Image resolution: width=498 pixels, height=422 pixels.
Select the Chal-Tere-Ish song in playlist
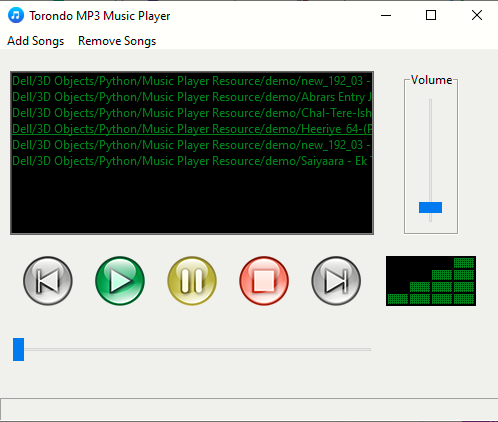point(192,113)
